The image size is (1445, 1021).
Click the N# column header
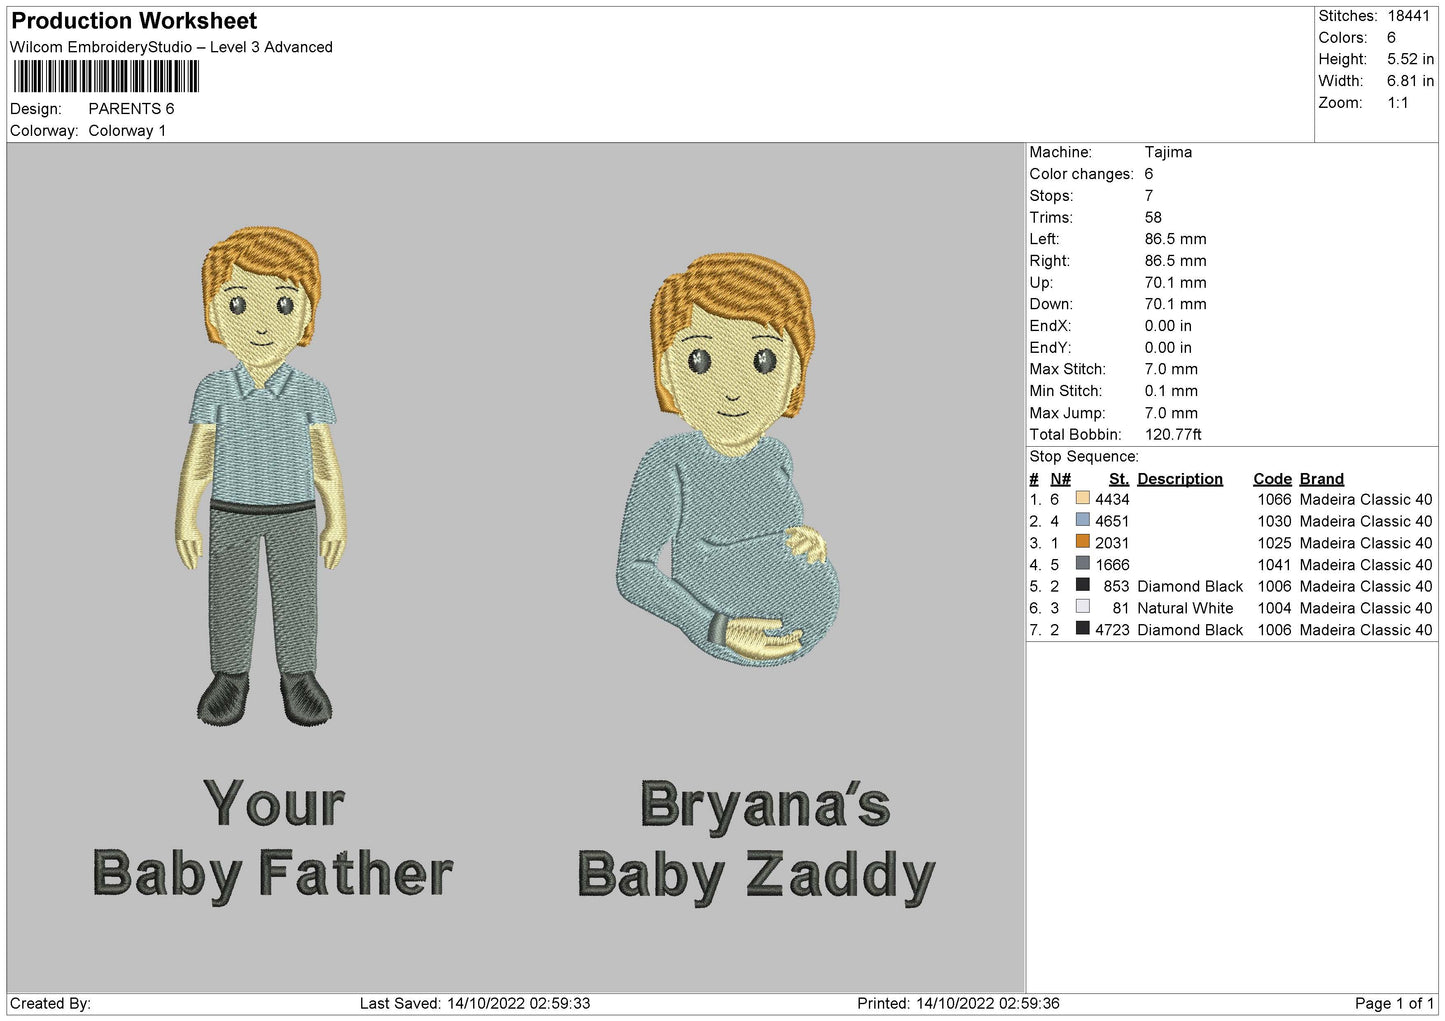[1061, 479]
